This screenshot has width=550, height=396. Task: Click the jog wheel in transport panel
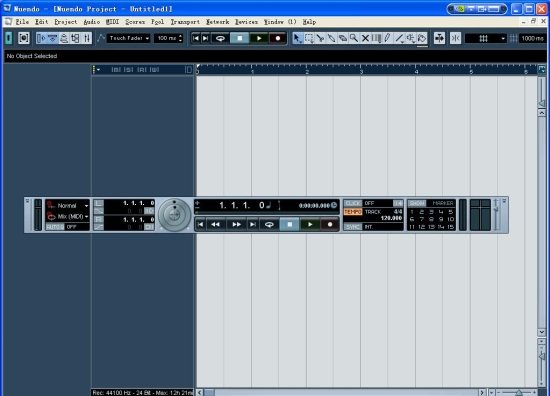coord(174,215)
